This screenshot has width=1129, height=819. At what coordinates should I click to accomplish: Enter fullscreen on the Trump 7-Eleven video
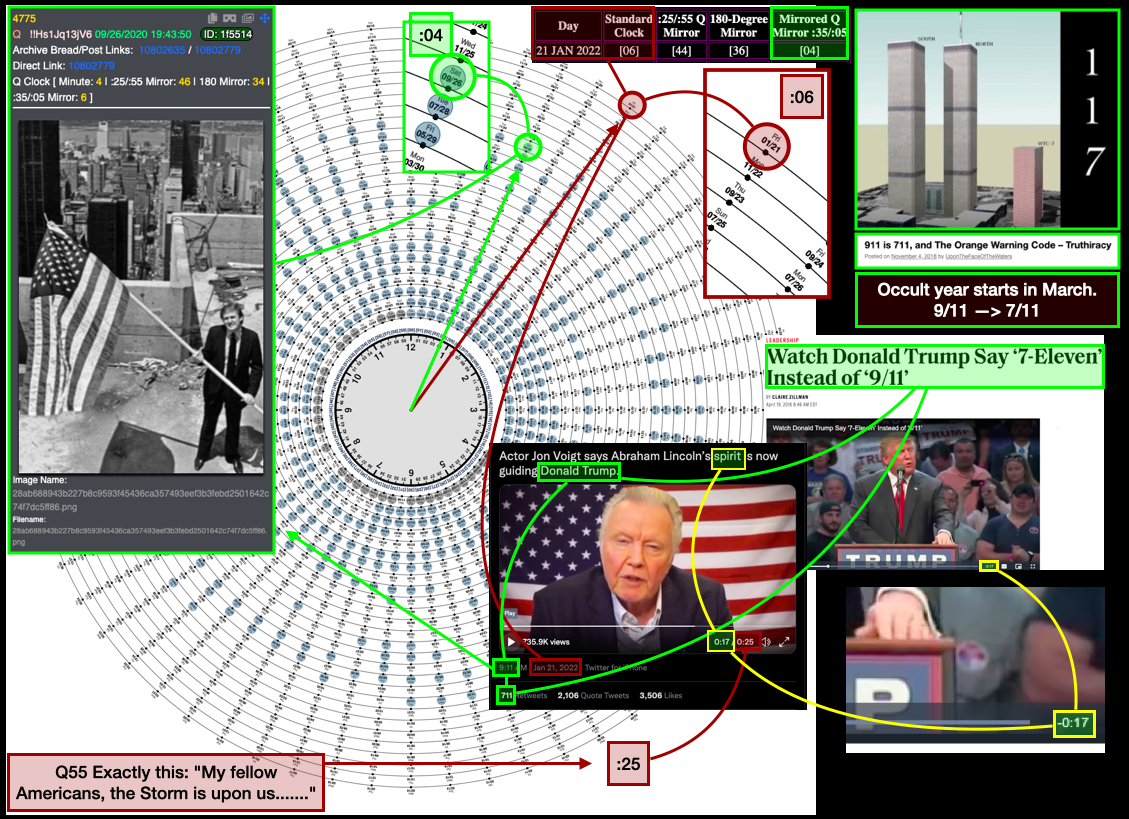tap(1033, 566)
